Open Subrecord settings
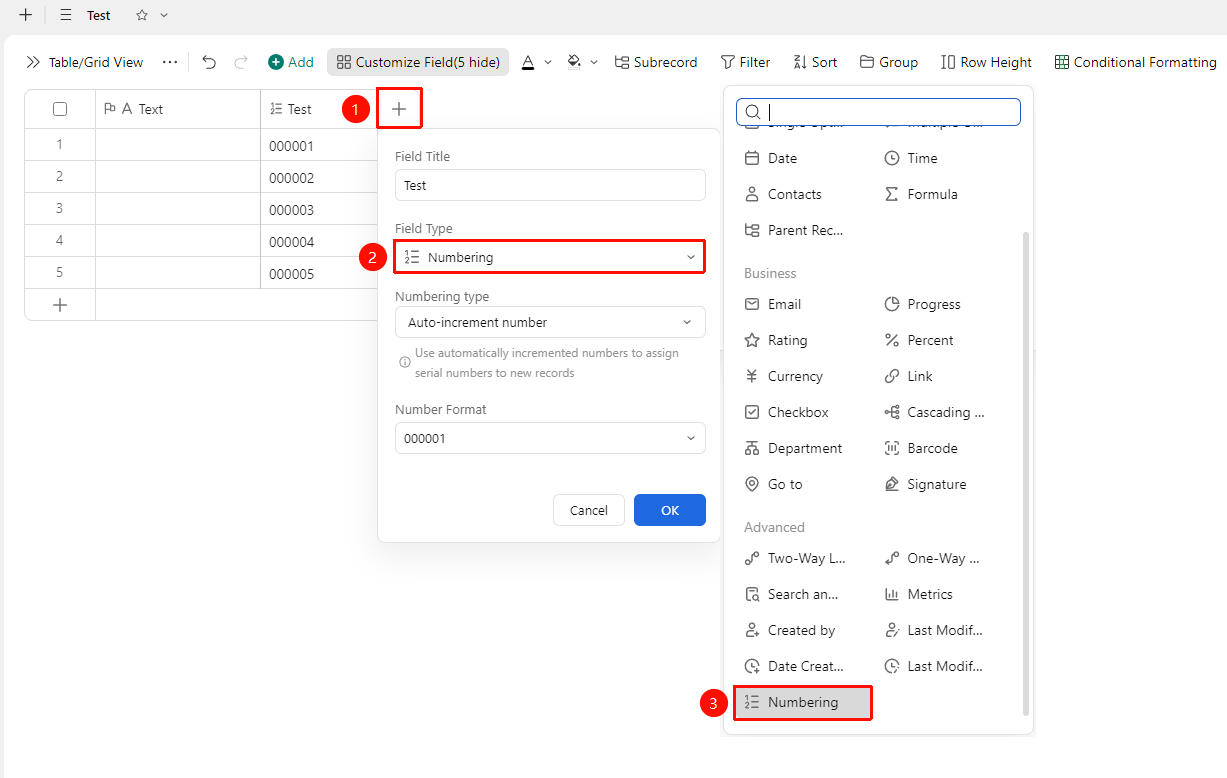 click(x=656, y=62)
